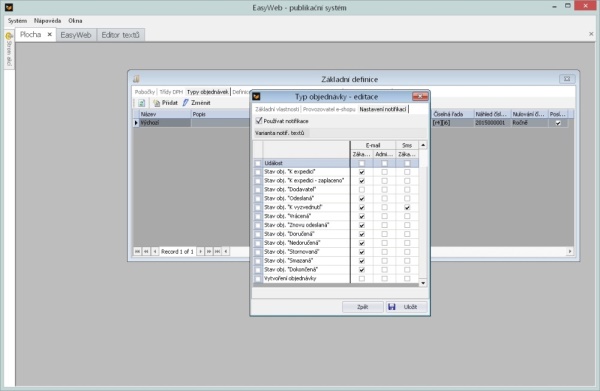
Task: Open the Provozovatel e-shopu tab
Action: [x=329, y=109]
